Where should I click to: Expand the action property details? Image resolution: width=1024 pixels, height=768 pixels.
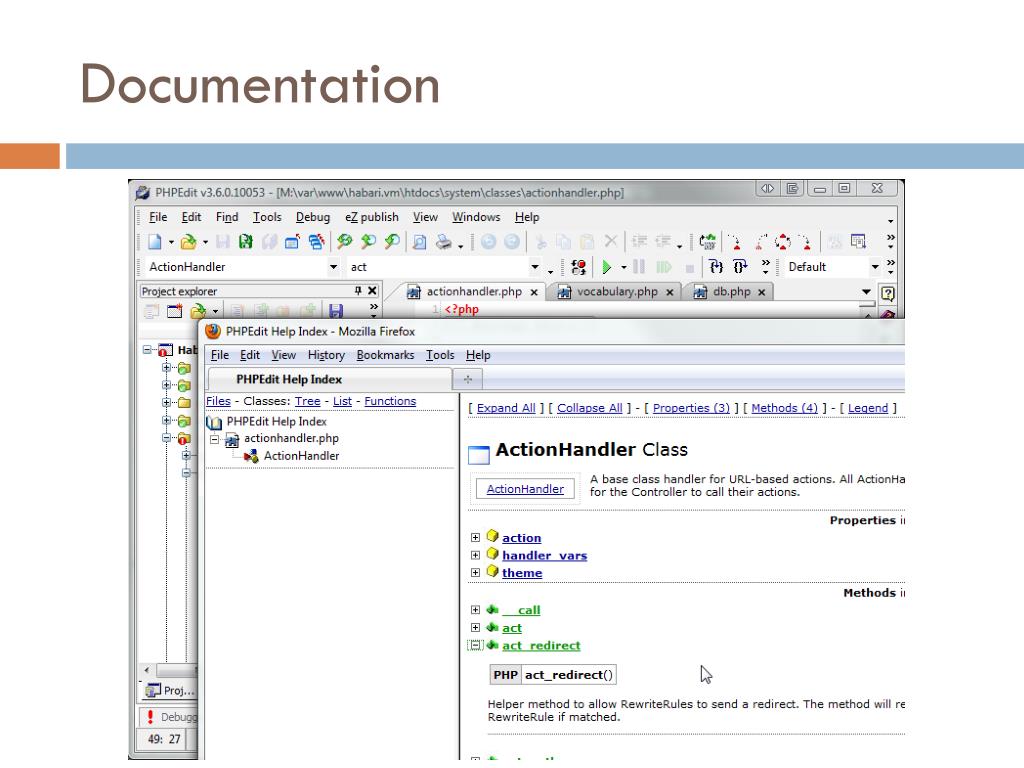pyautogui.click(x=475, y=537)
